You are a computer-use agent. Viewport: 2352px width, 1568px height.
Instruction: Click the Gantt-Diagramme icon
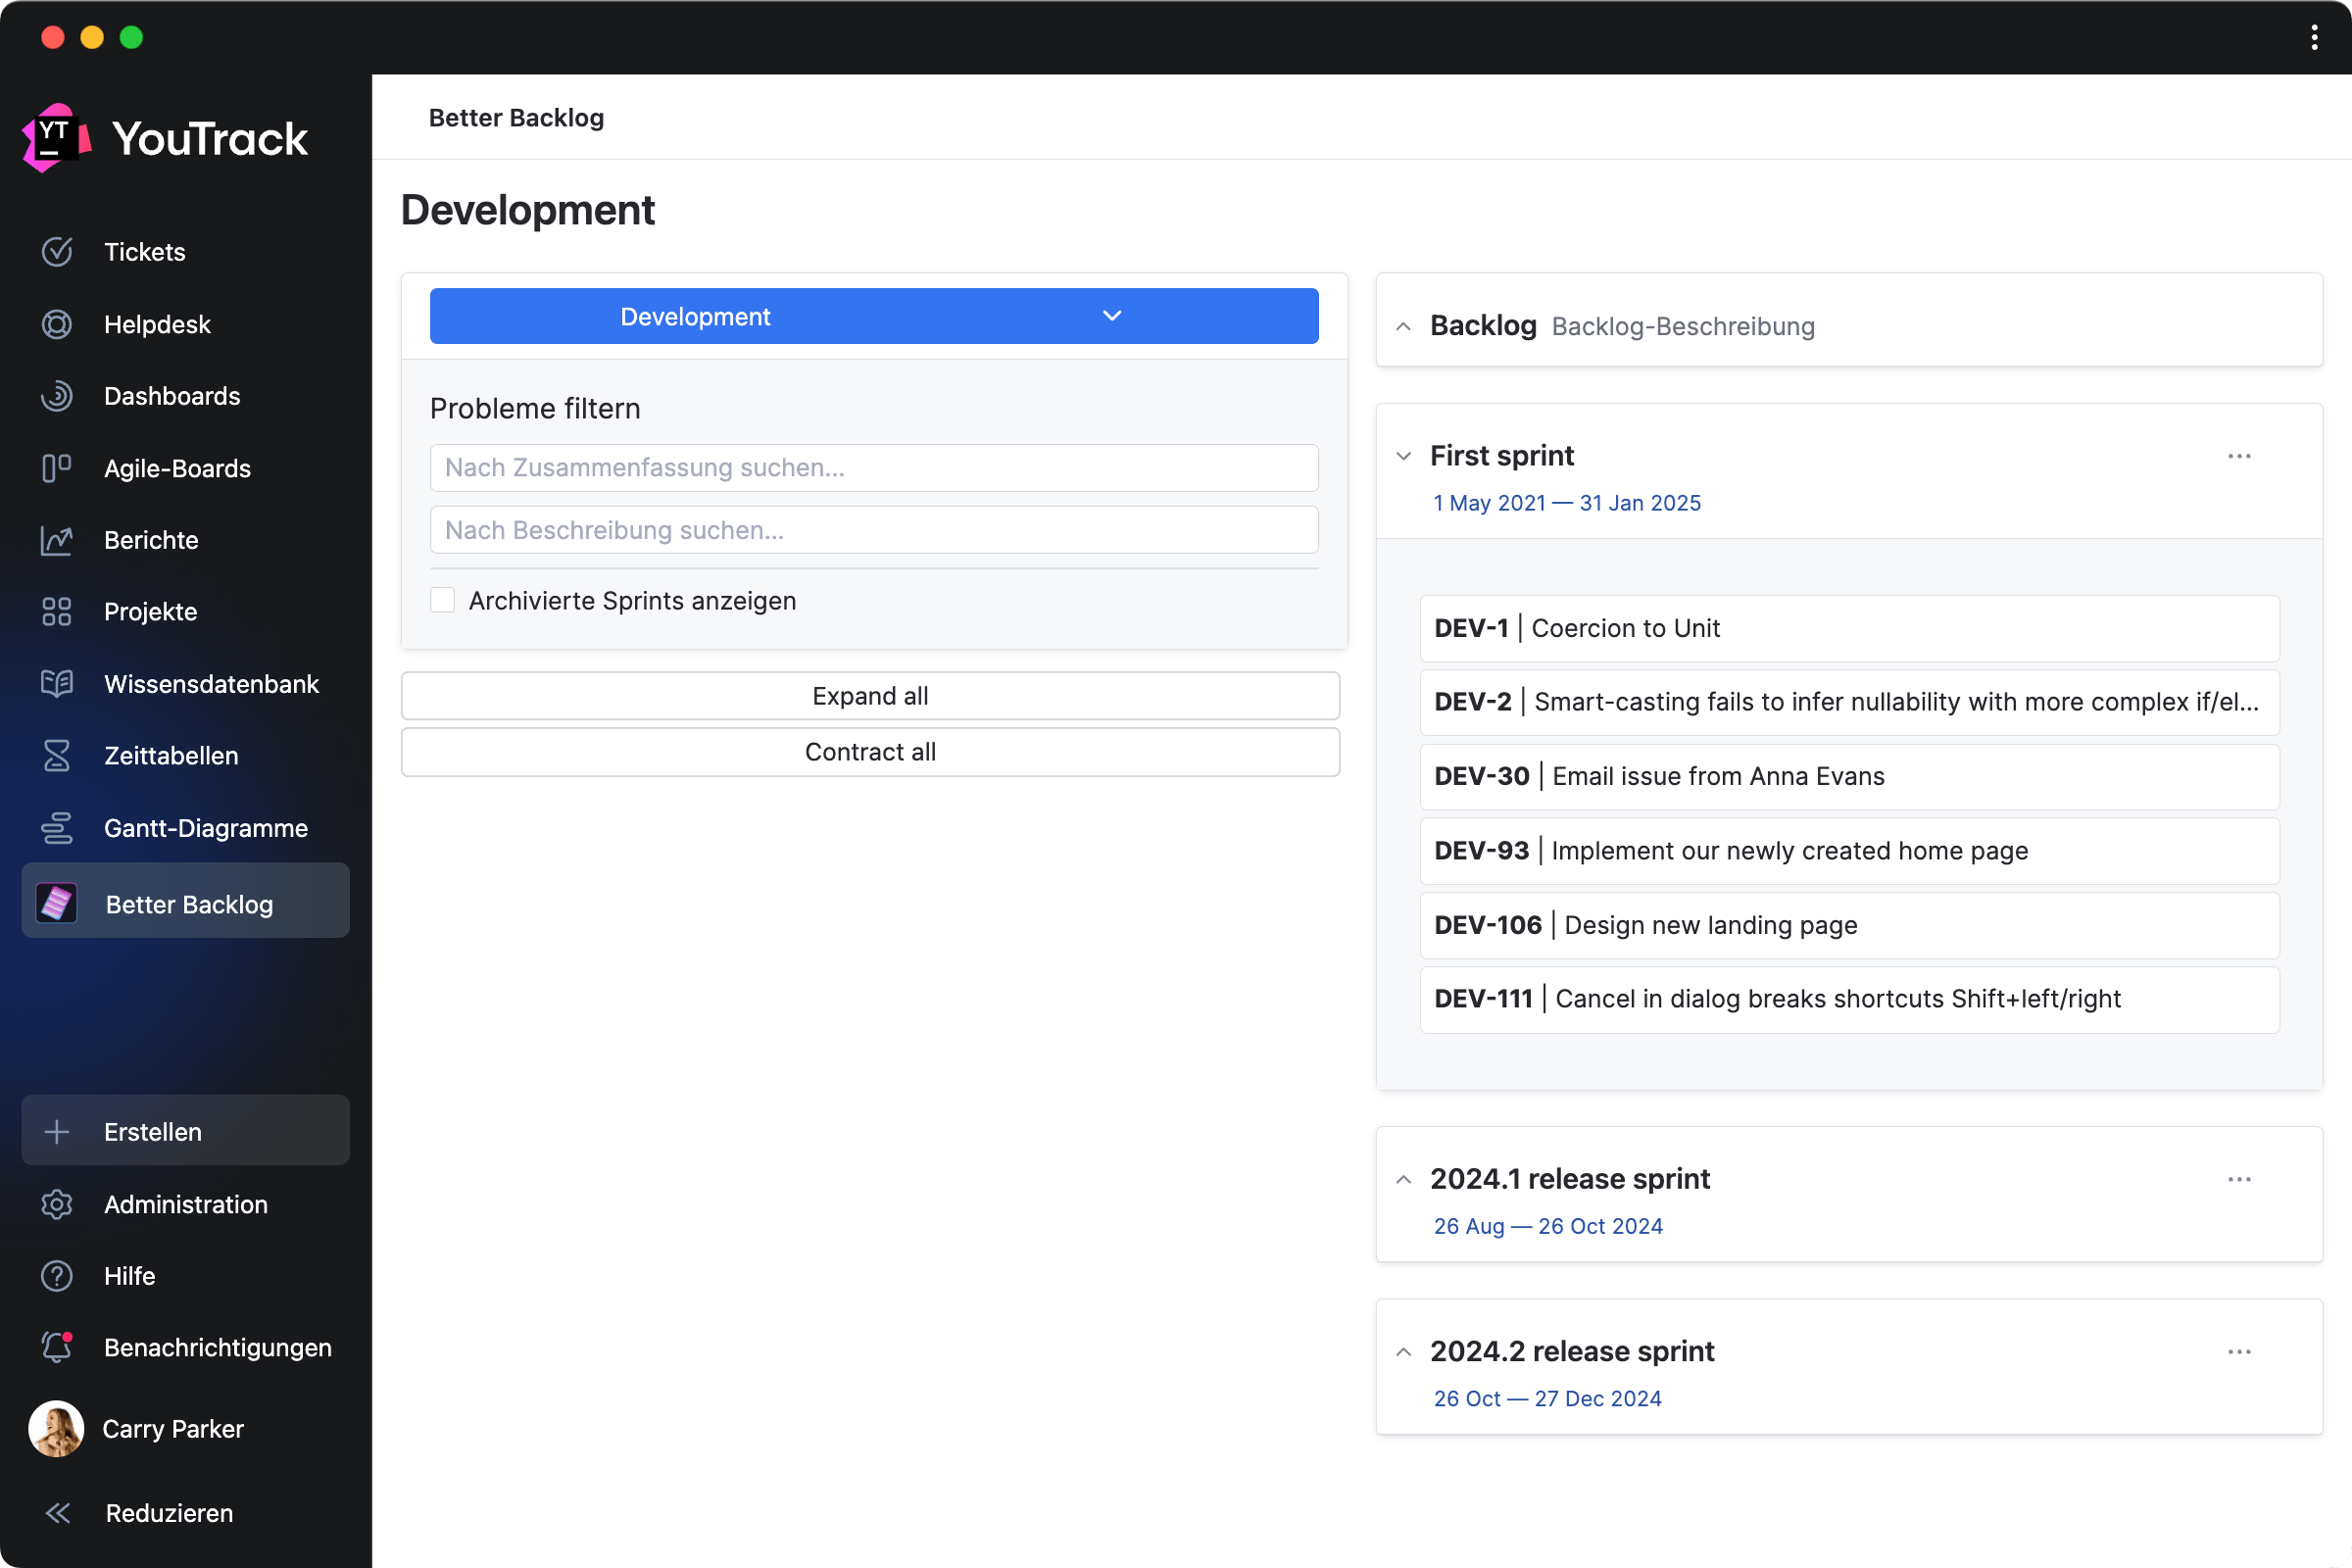(x=57, y=828)
